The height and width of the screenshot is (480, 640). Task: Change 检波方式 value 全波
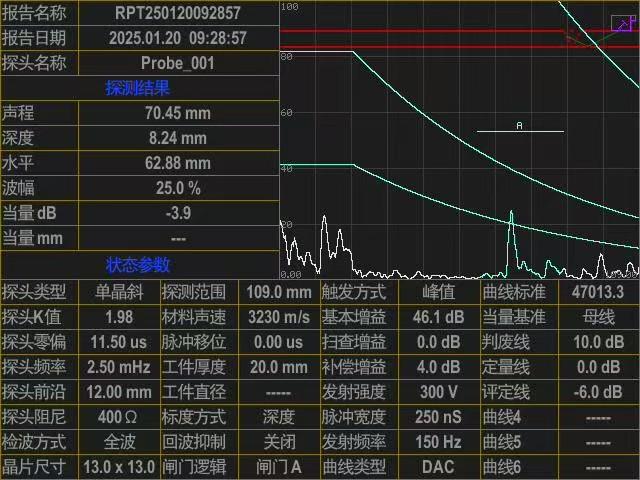click(x=118, y=442)
